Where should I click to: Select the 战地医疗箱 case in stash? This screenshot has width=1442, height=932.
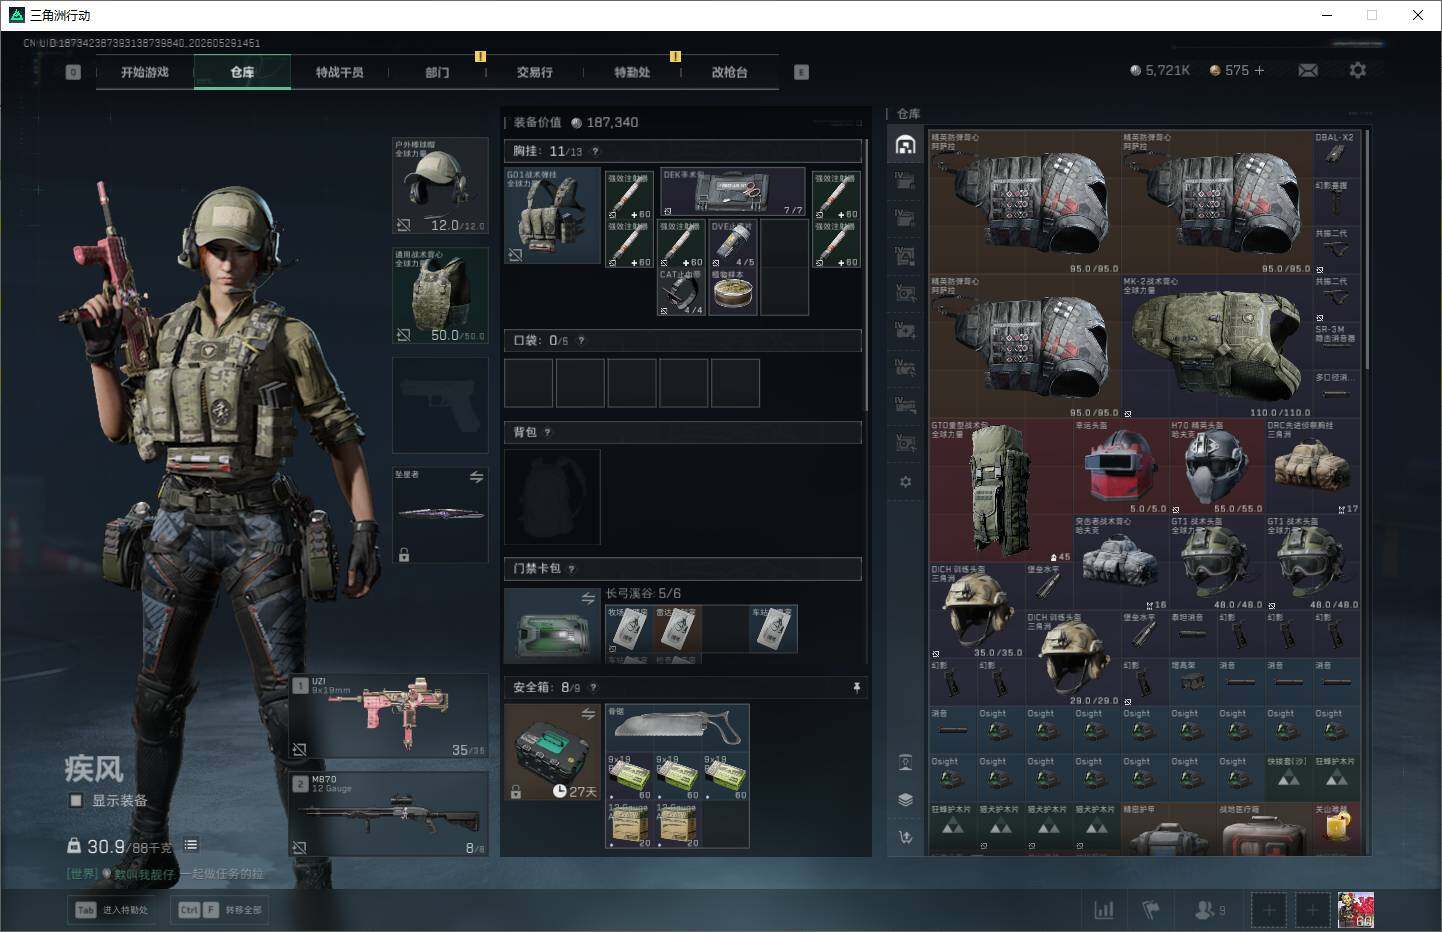pyautogui.click(x=1264, y=830)
